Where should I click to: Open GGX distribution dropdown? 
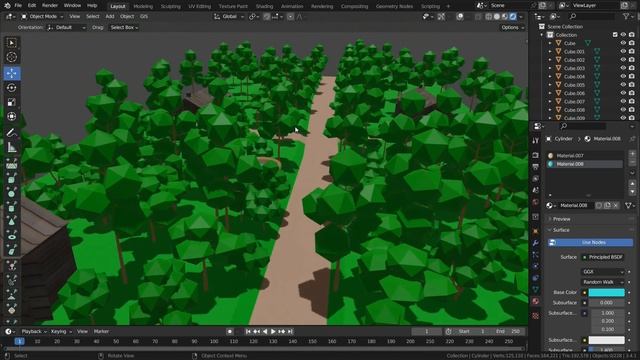(x=603, y=272)
